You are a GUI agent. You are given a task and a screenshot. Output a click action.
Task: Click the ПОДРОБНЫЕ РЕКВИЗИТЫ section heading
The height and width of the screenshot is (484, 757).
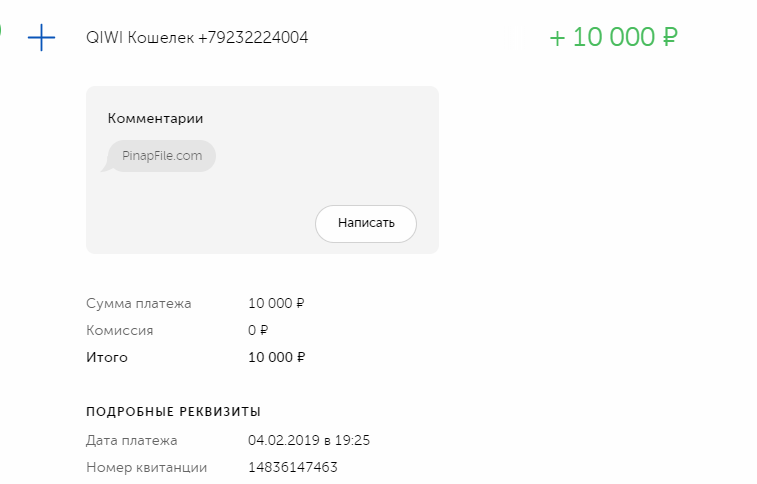click(174, 411)
